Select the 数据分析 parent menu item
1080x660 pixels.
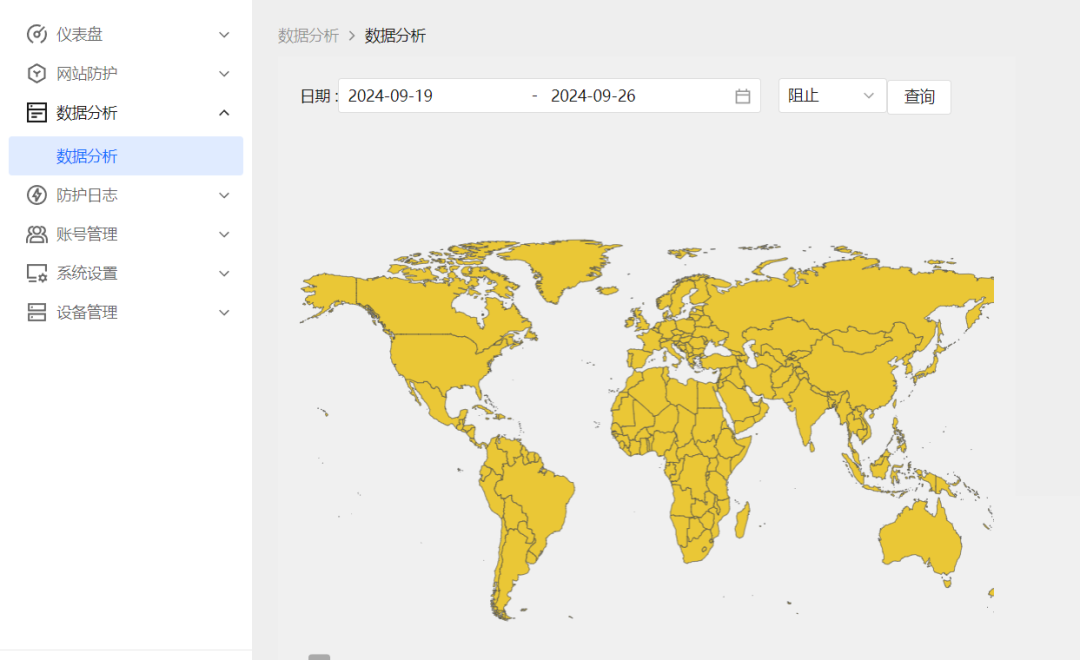point(126,112)
